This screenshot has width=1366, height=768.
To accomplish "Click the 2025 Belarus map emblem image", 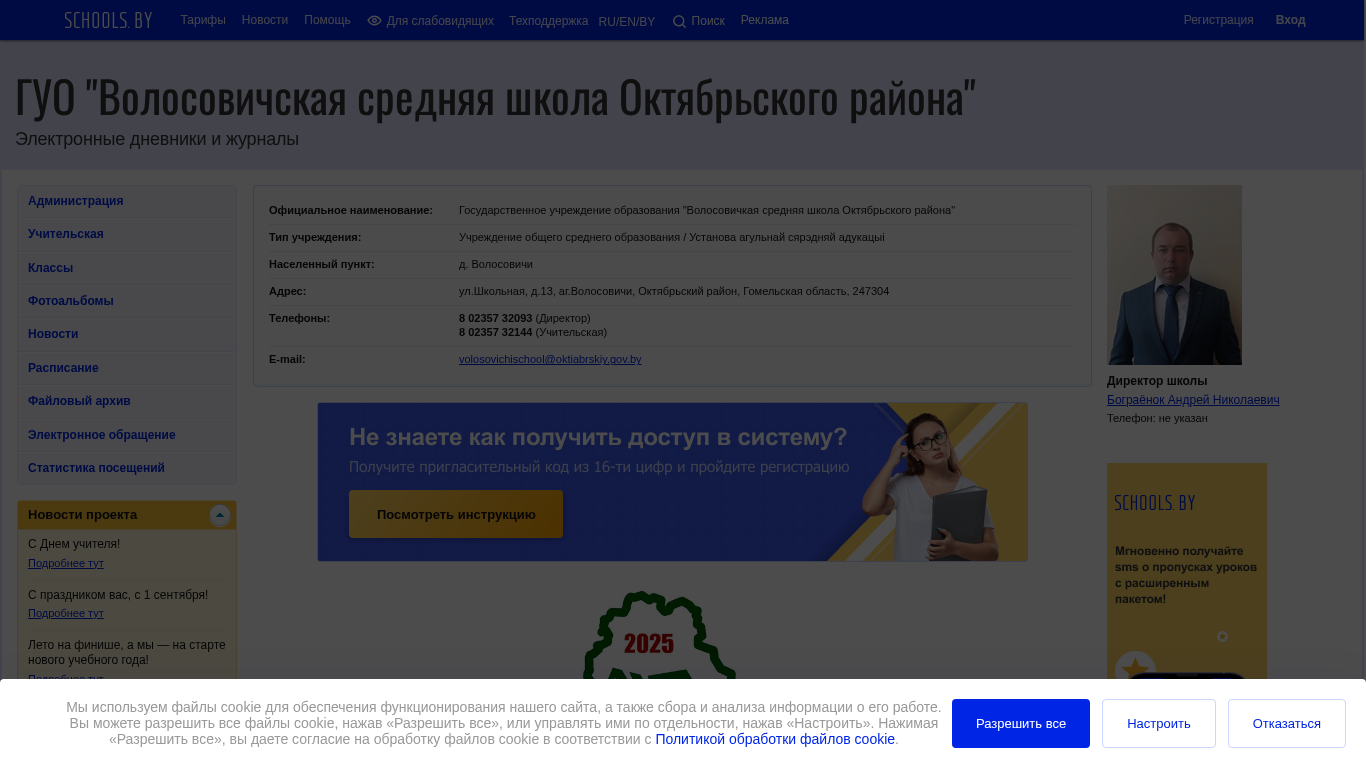I will coord(660,636).
